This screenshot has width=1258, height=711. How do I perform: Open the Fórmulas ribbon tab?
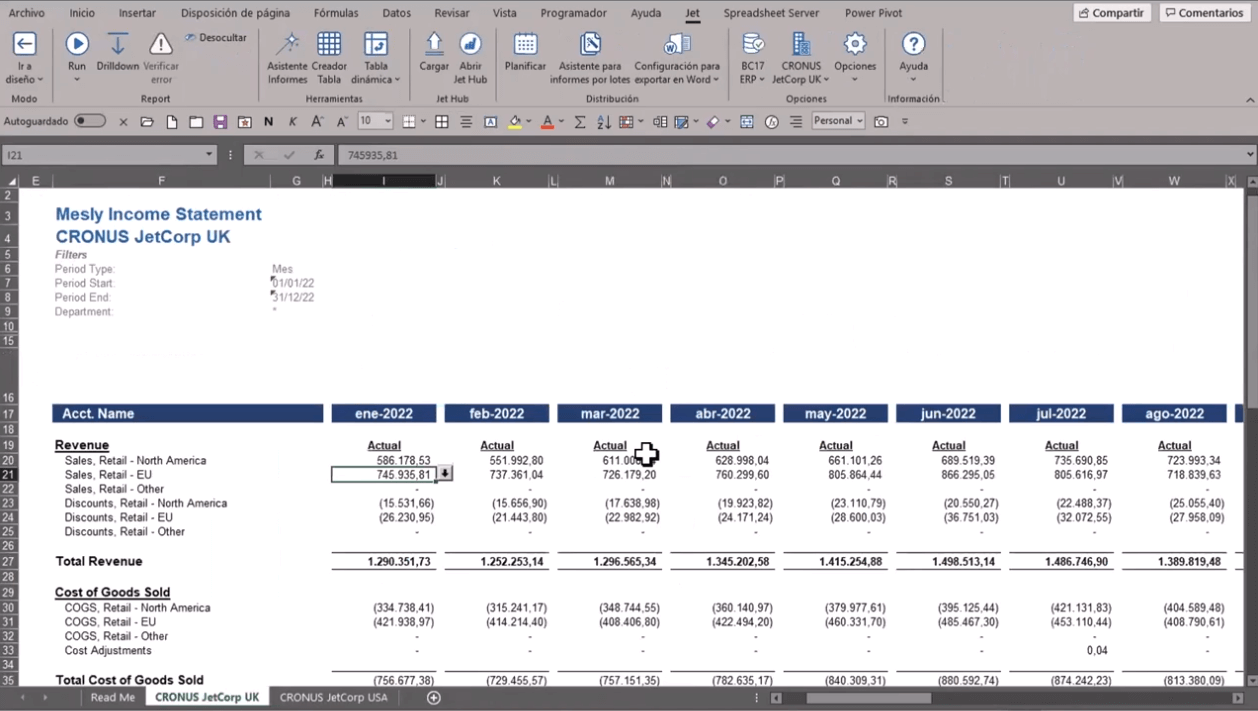[x=335, y=13]
